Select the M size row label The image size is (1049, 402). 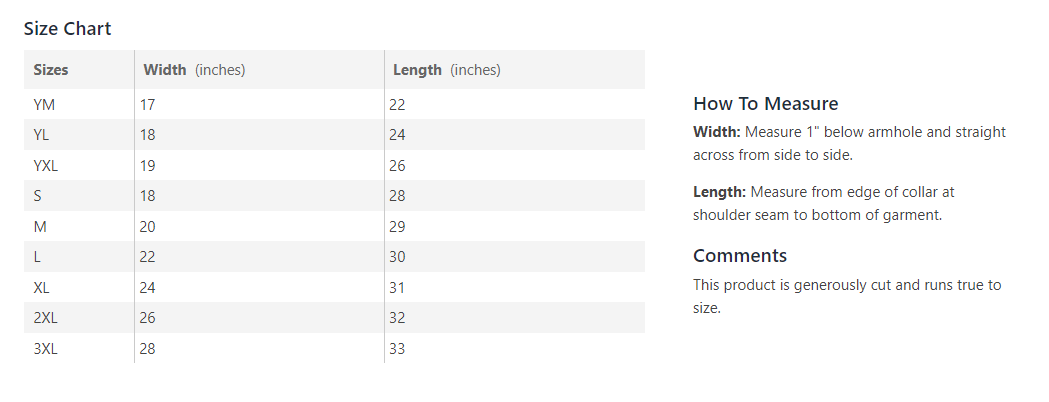click(x=40, y=227)
